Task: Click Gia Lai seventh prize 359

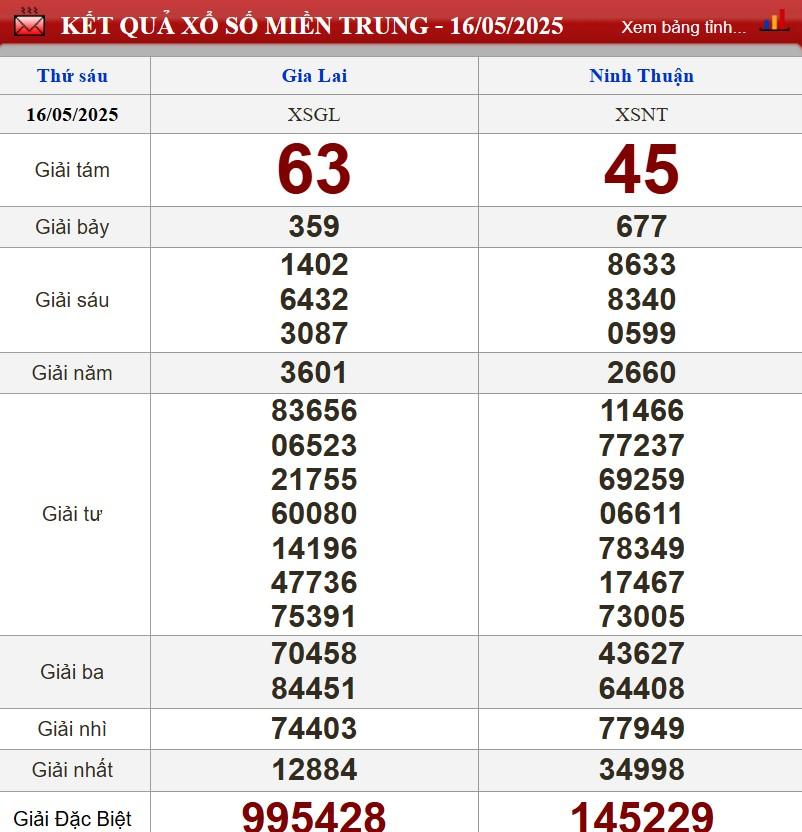Action: click(x=314, y=227)
